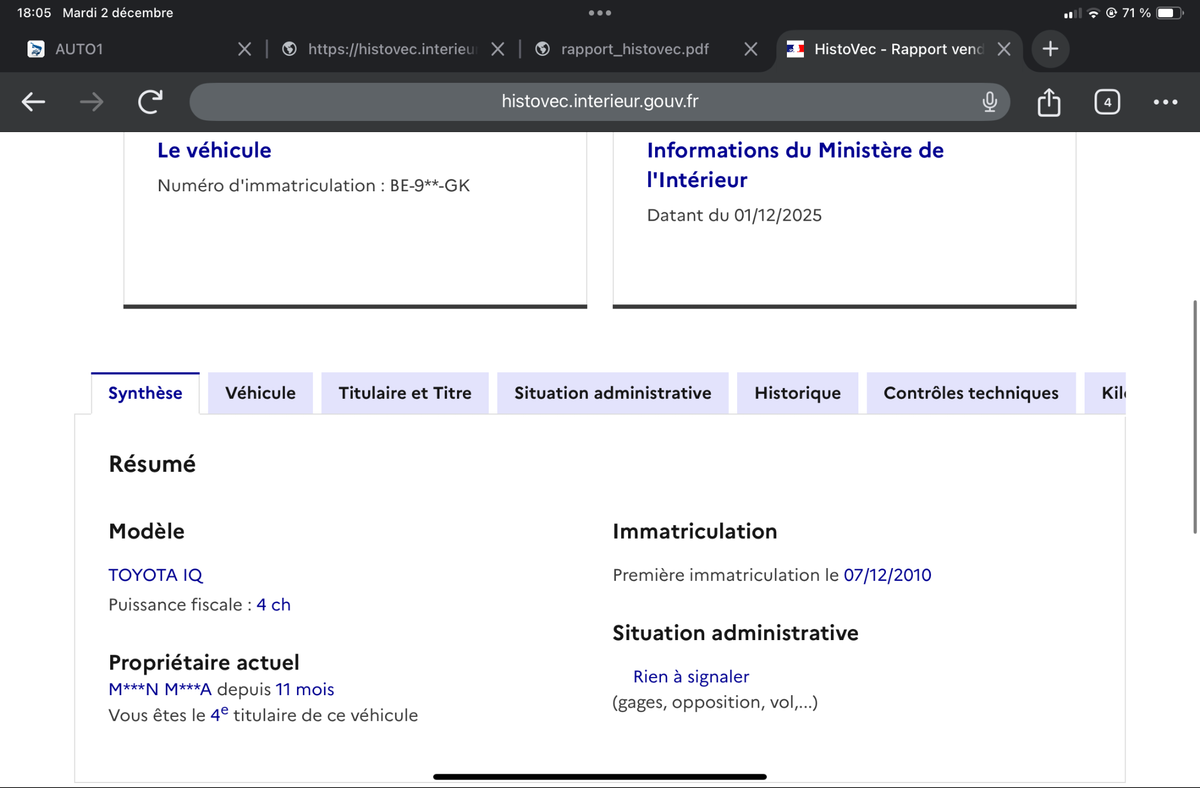1200x788 pixels.
Task: Go to the Contrôles techniques tab
Action: 970,393
